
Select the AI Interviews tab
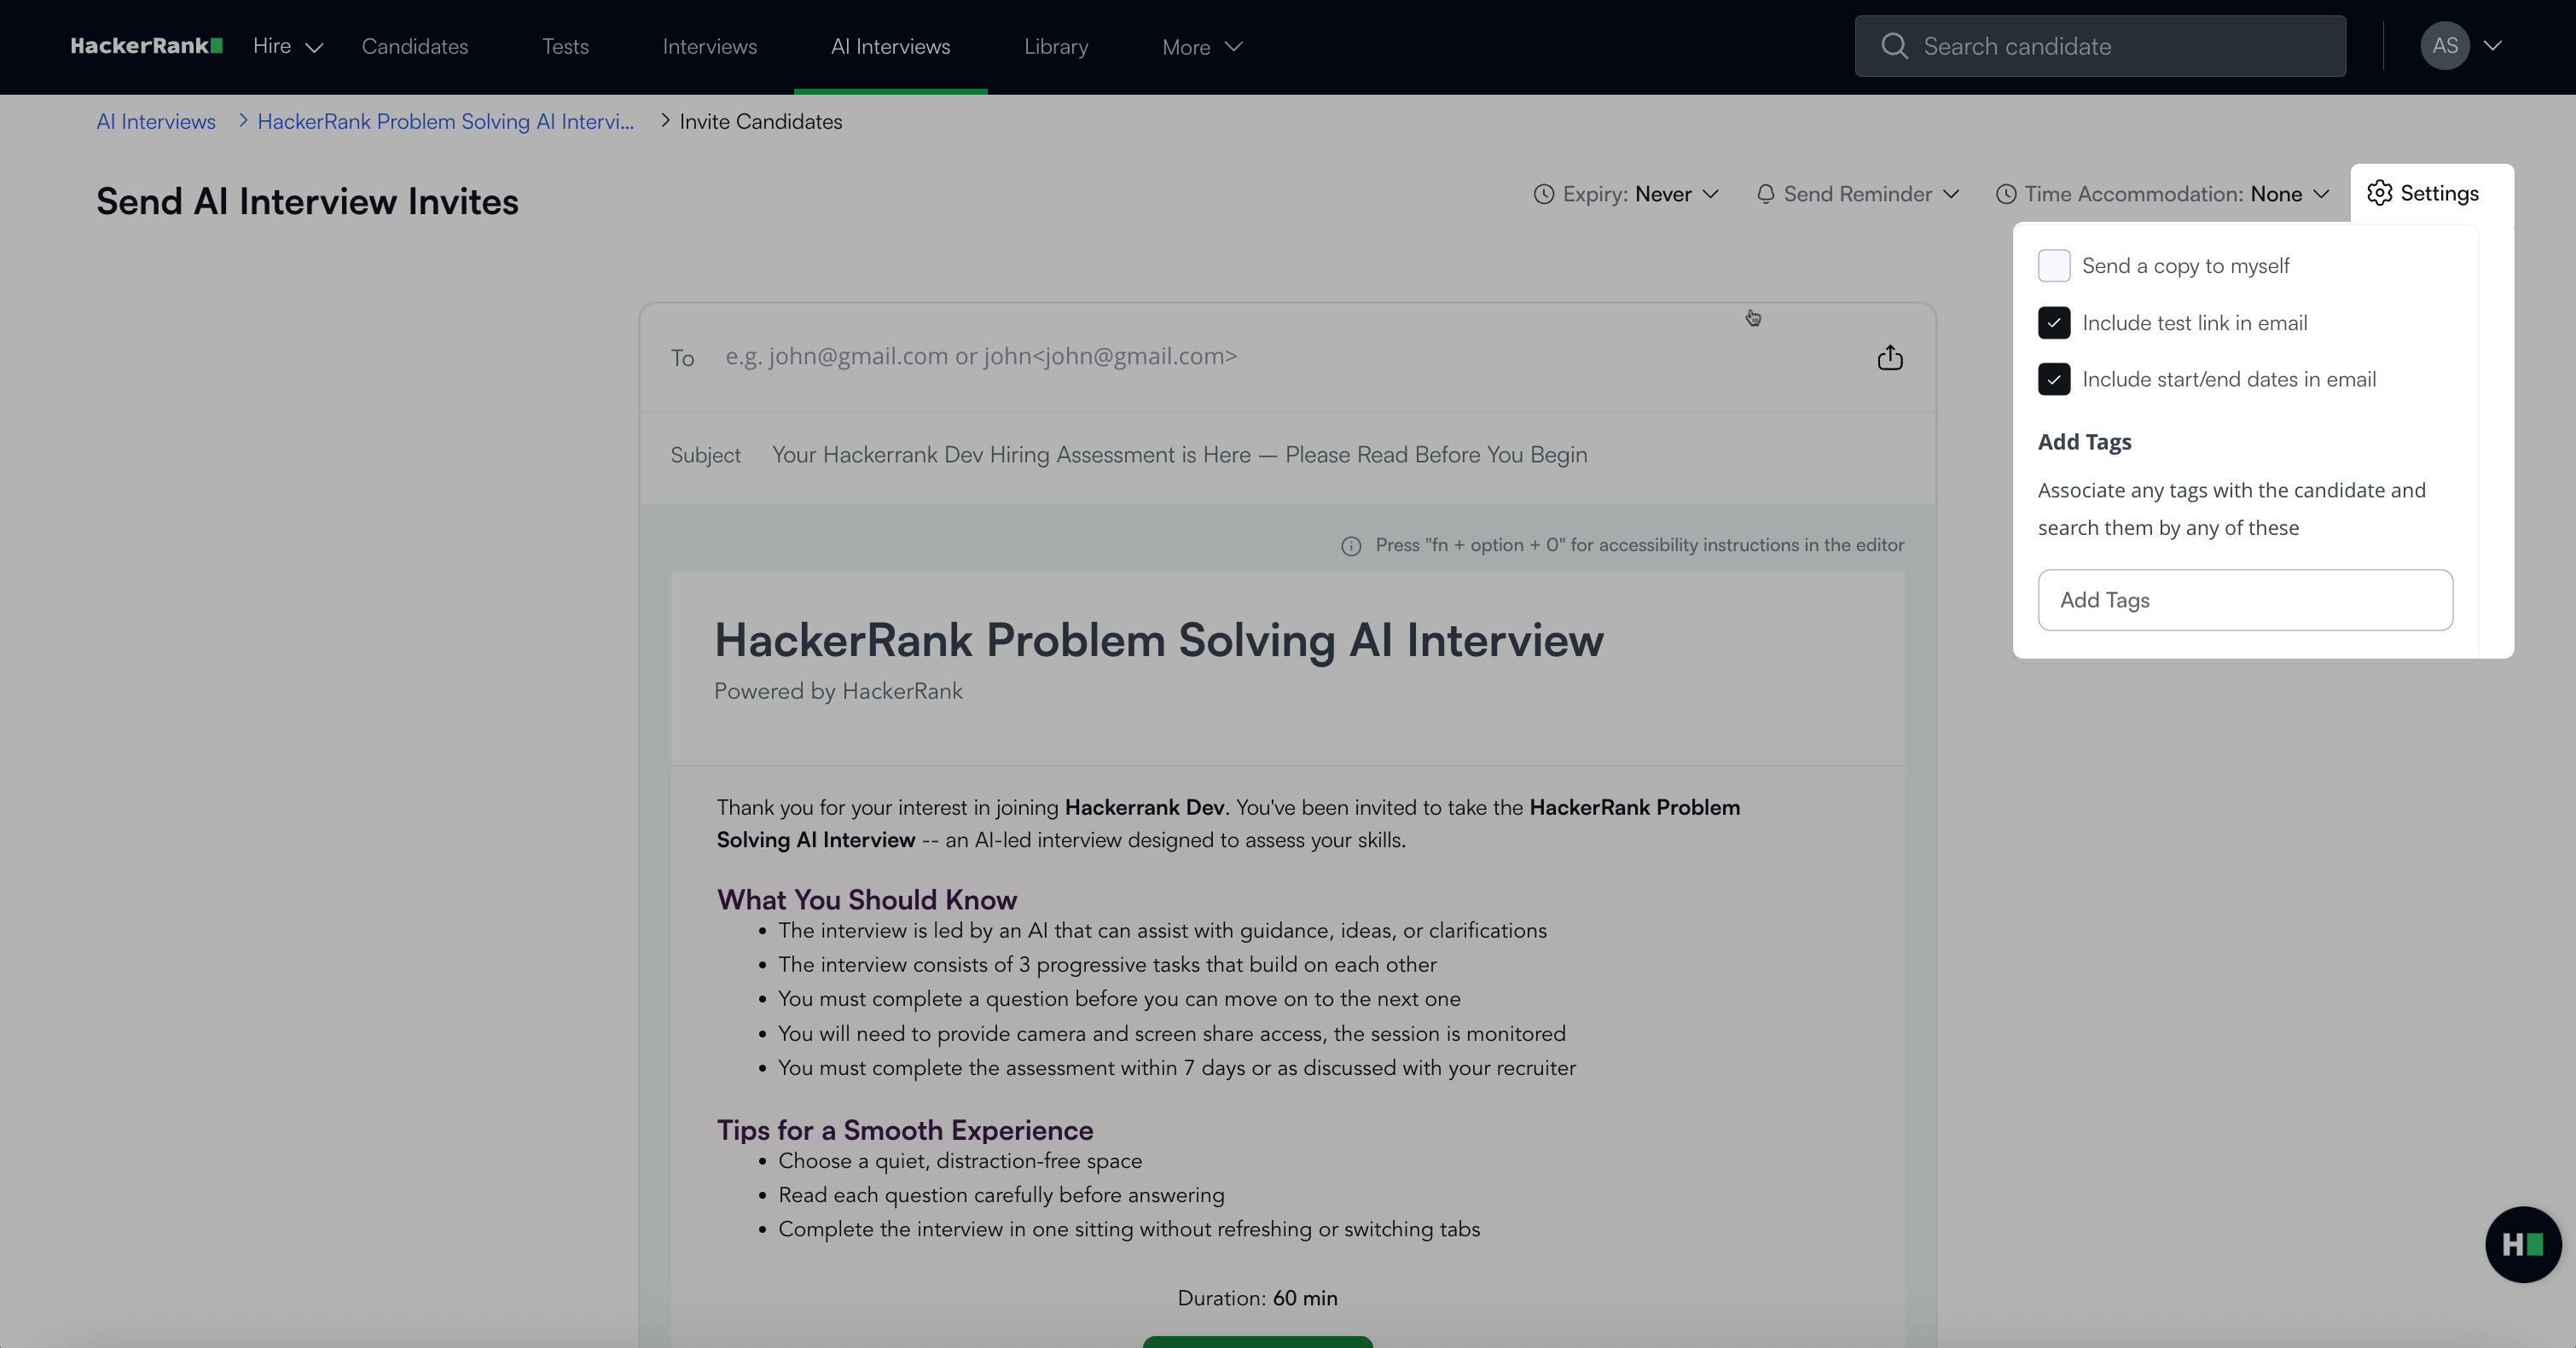(x=891, y=46)
